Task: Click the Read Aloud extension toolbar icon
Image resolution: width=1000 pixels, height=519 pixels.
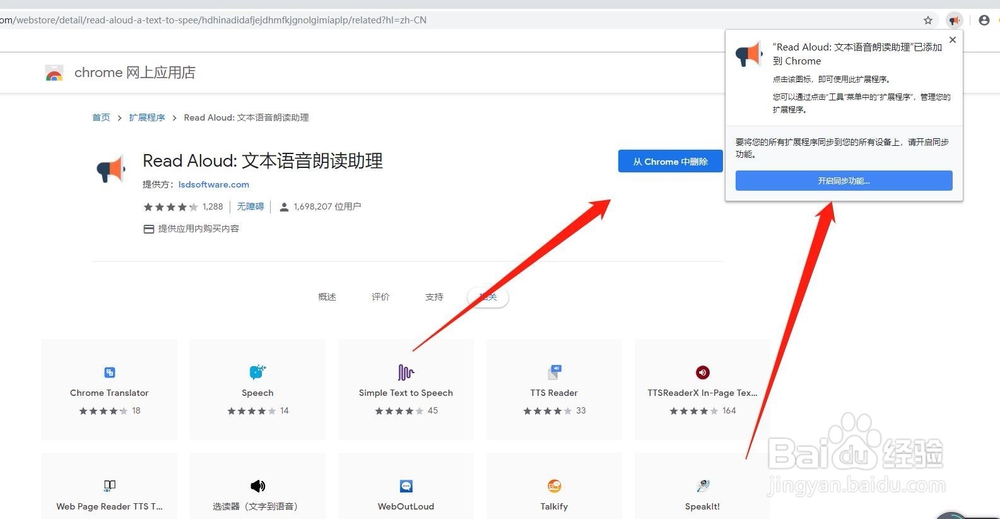Action: [954, 20]
